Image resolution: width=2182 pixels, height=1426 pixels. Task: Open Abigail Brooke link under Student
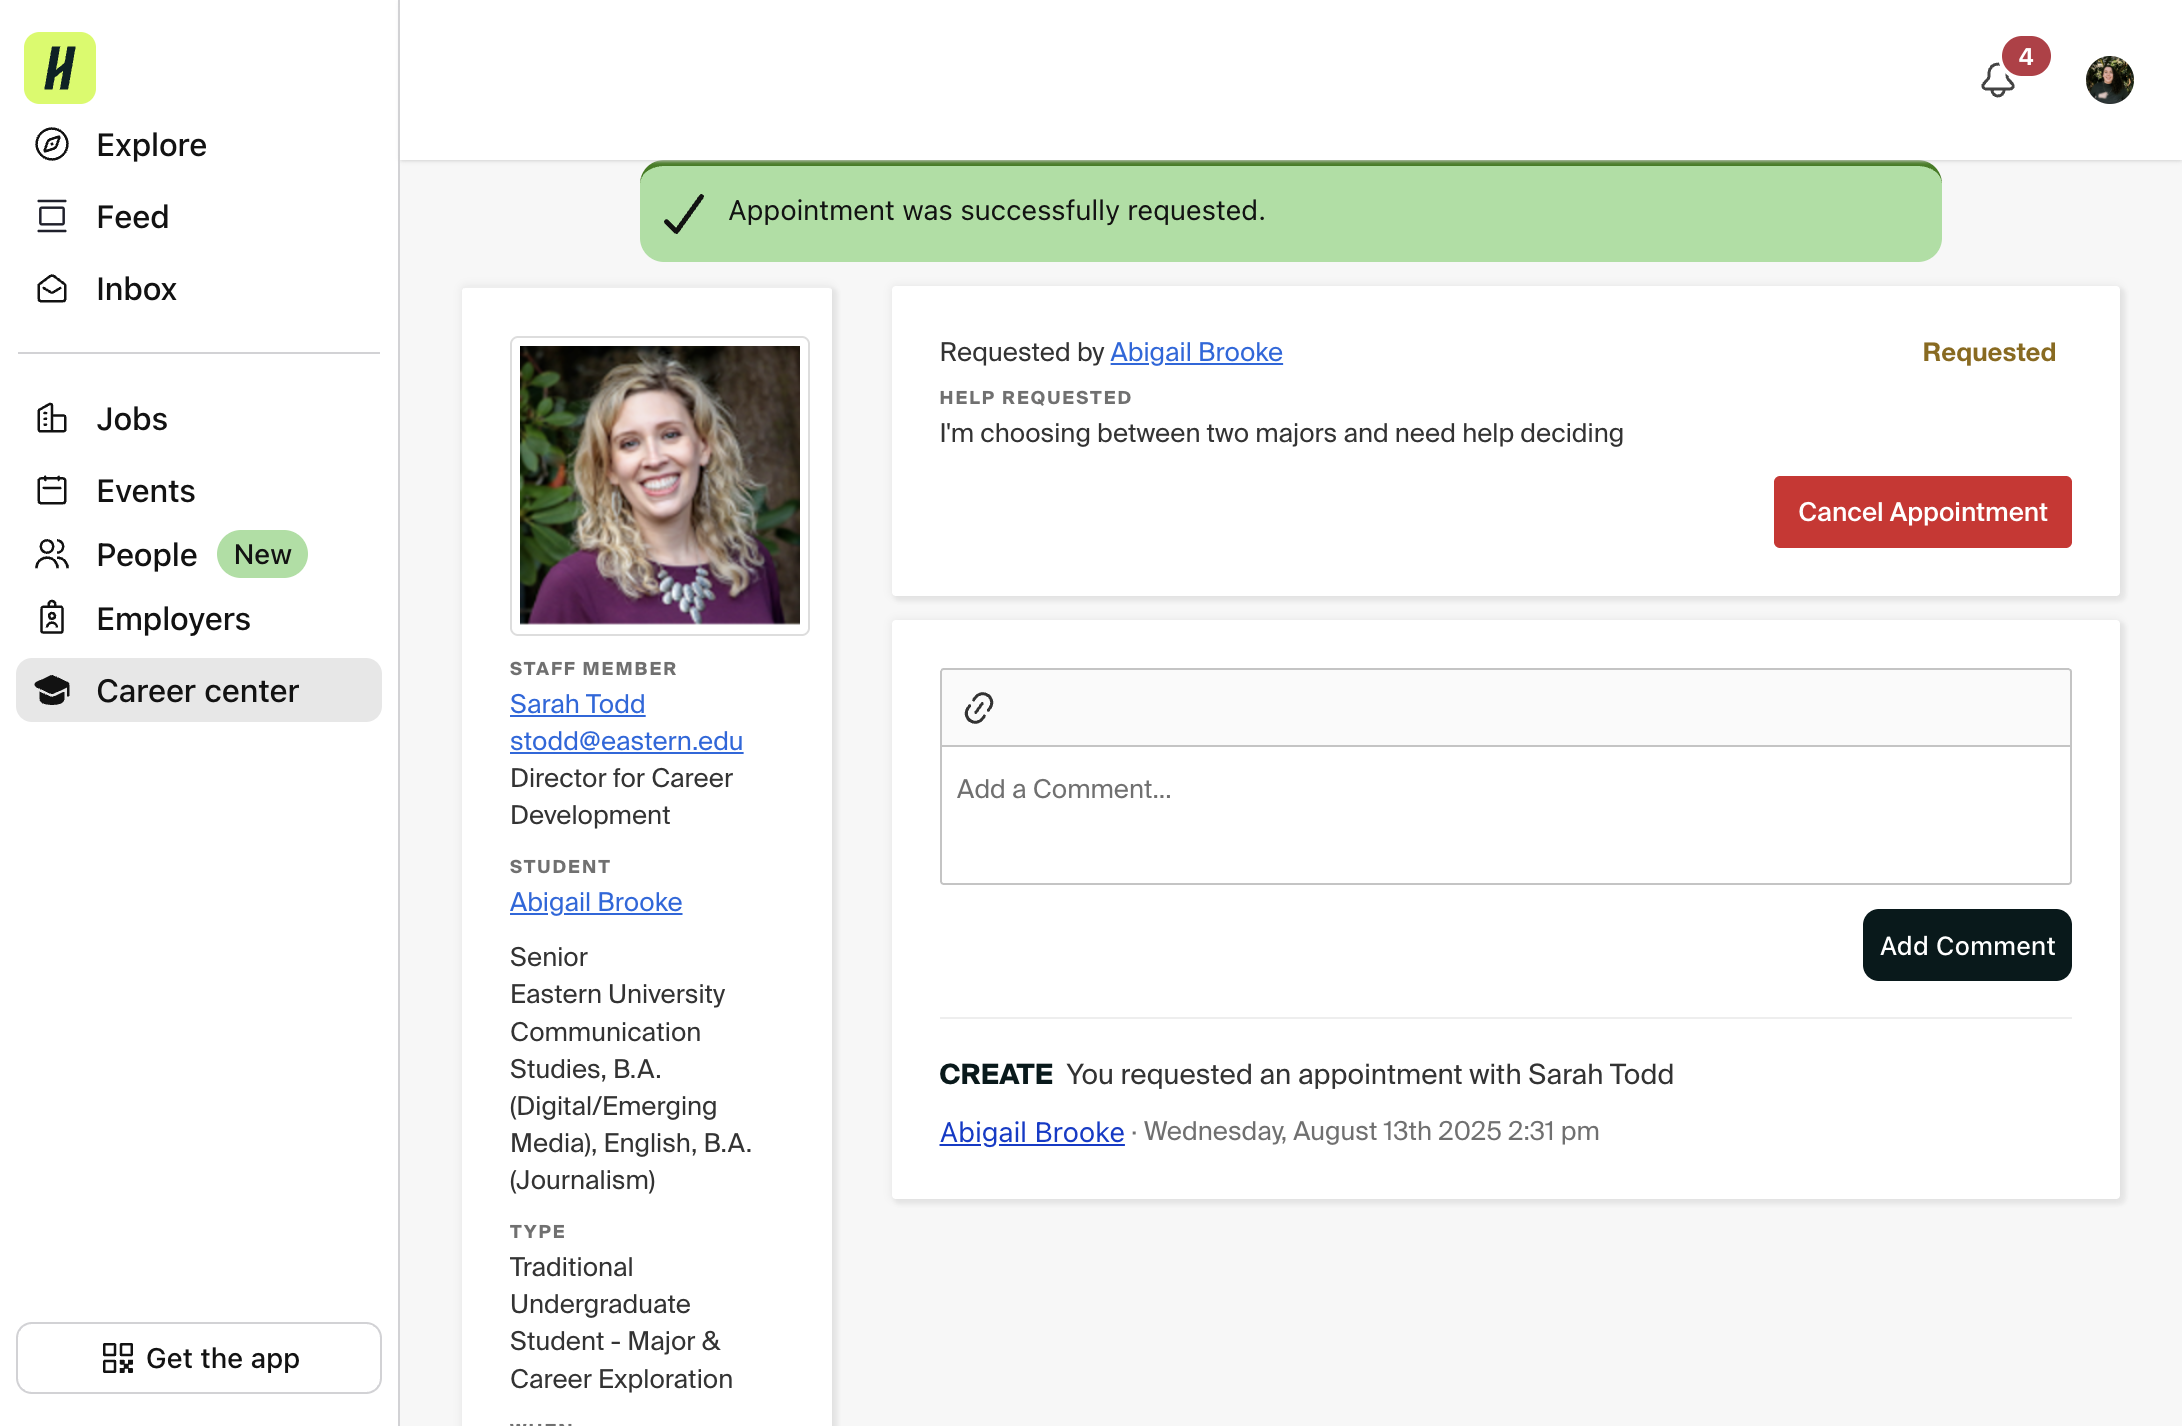(x=596, y=902)
